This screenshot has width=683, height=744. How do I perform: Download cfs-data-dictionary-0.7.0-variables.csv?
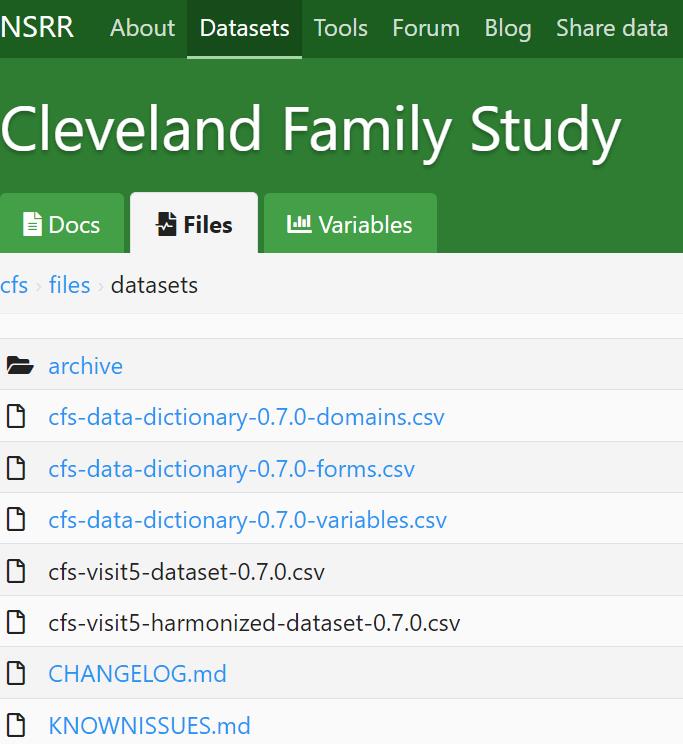point(247,520)
